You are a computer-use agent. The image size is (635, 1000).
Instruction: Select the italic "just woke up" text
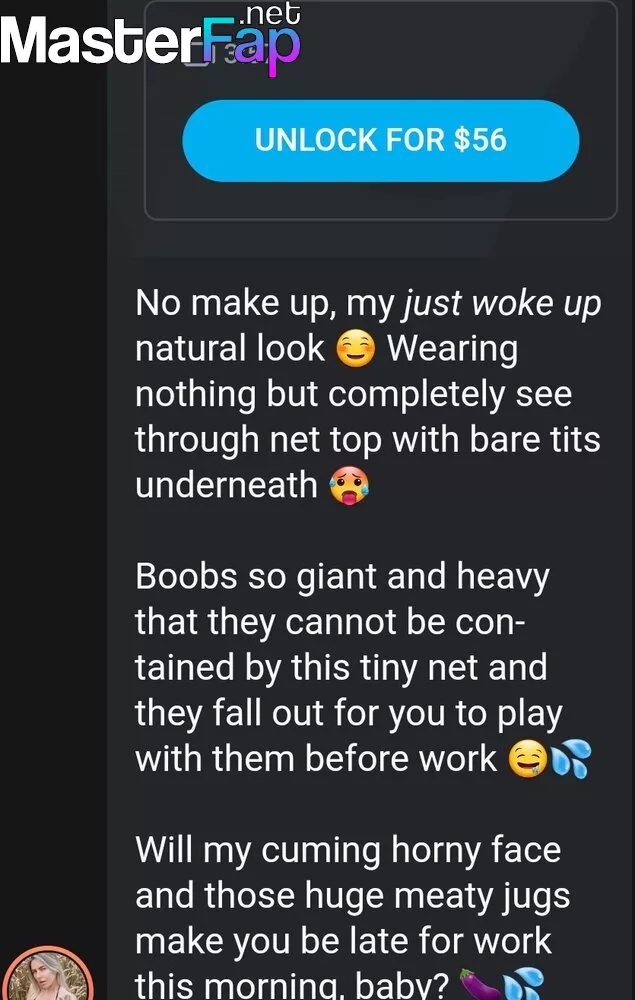(502, 304)
